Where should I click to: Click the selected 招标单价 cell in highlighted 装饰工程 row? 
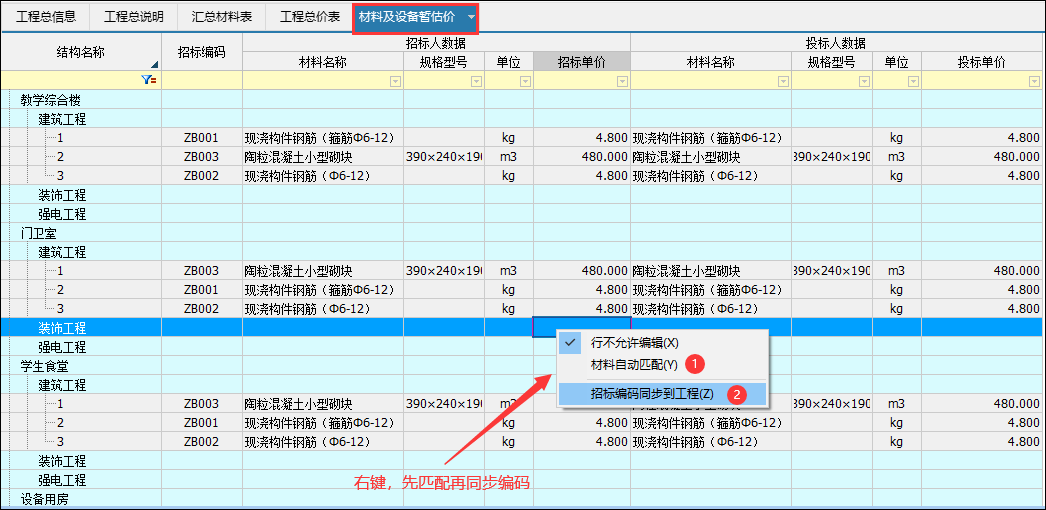(582, 328)
